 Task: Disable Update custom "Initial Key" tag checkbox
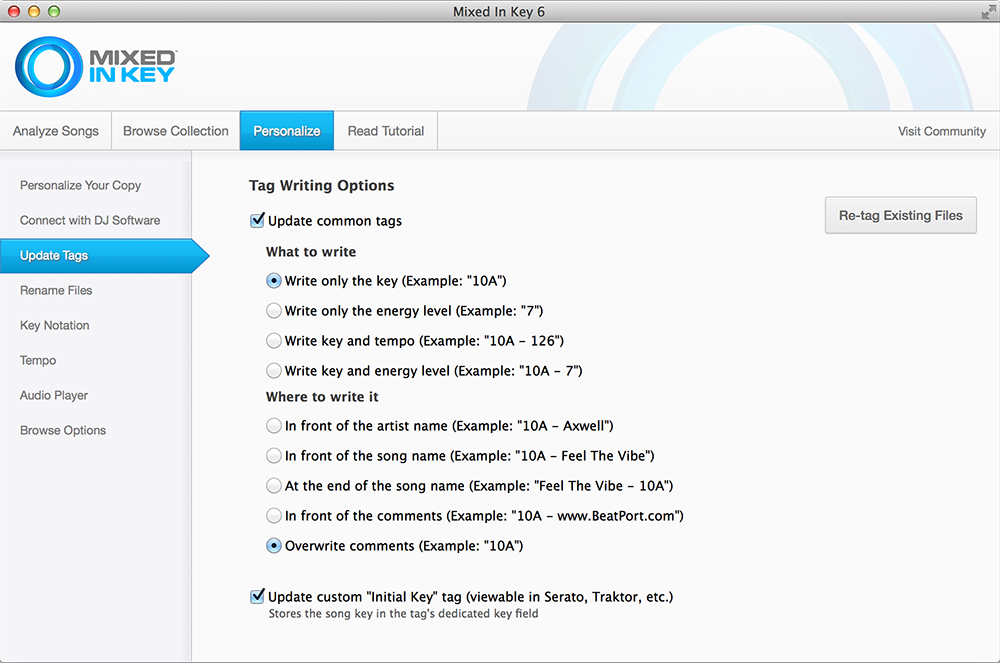[x=257, y=597]
